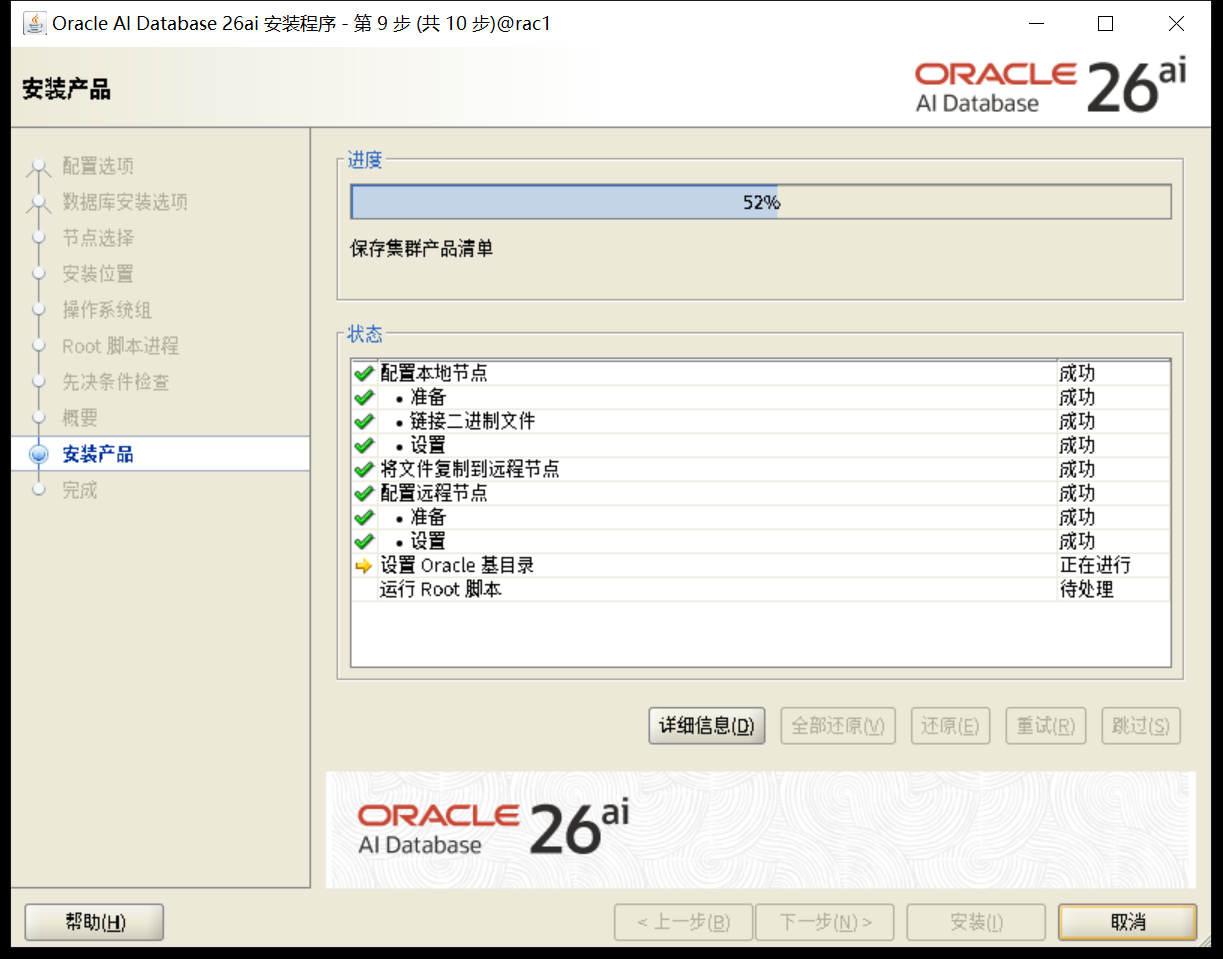1223x959 pixels.
Task: Click green check icon beside 链接二进制文件
Action: (364, 421)
